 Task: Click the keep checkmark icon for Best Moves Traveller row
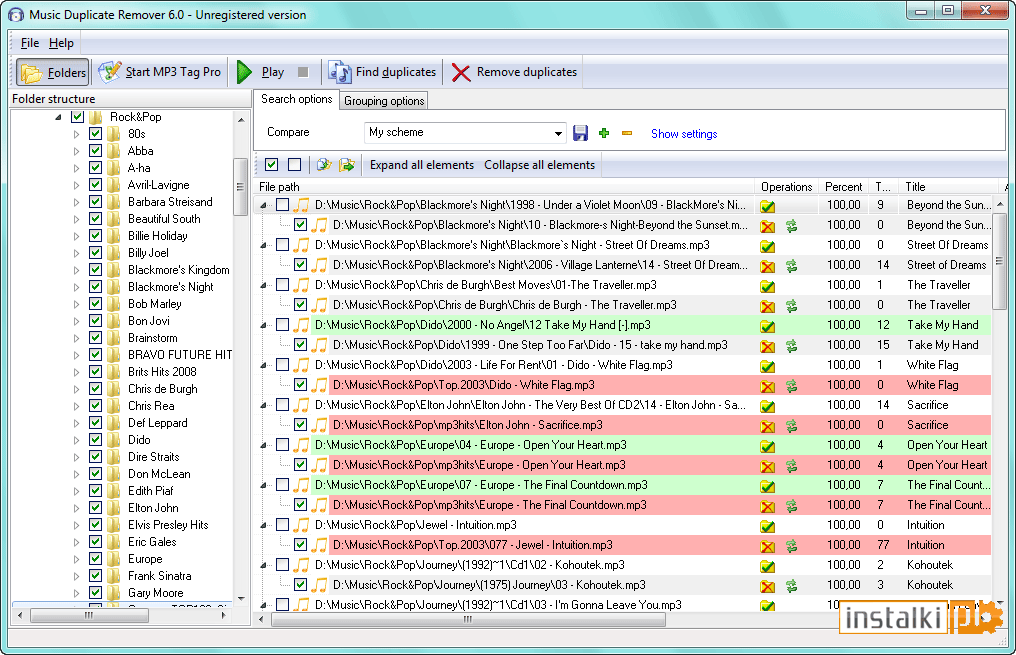[768, 286]
